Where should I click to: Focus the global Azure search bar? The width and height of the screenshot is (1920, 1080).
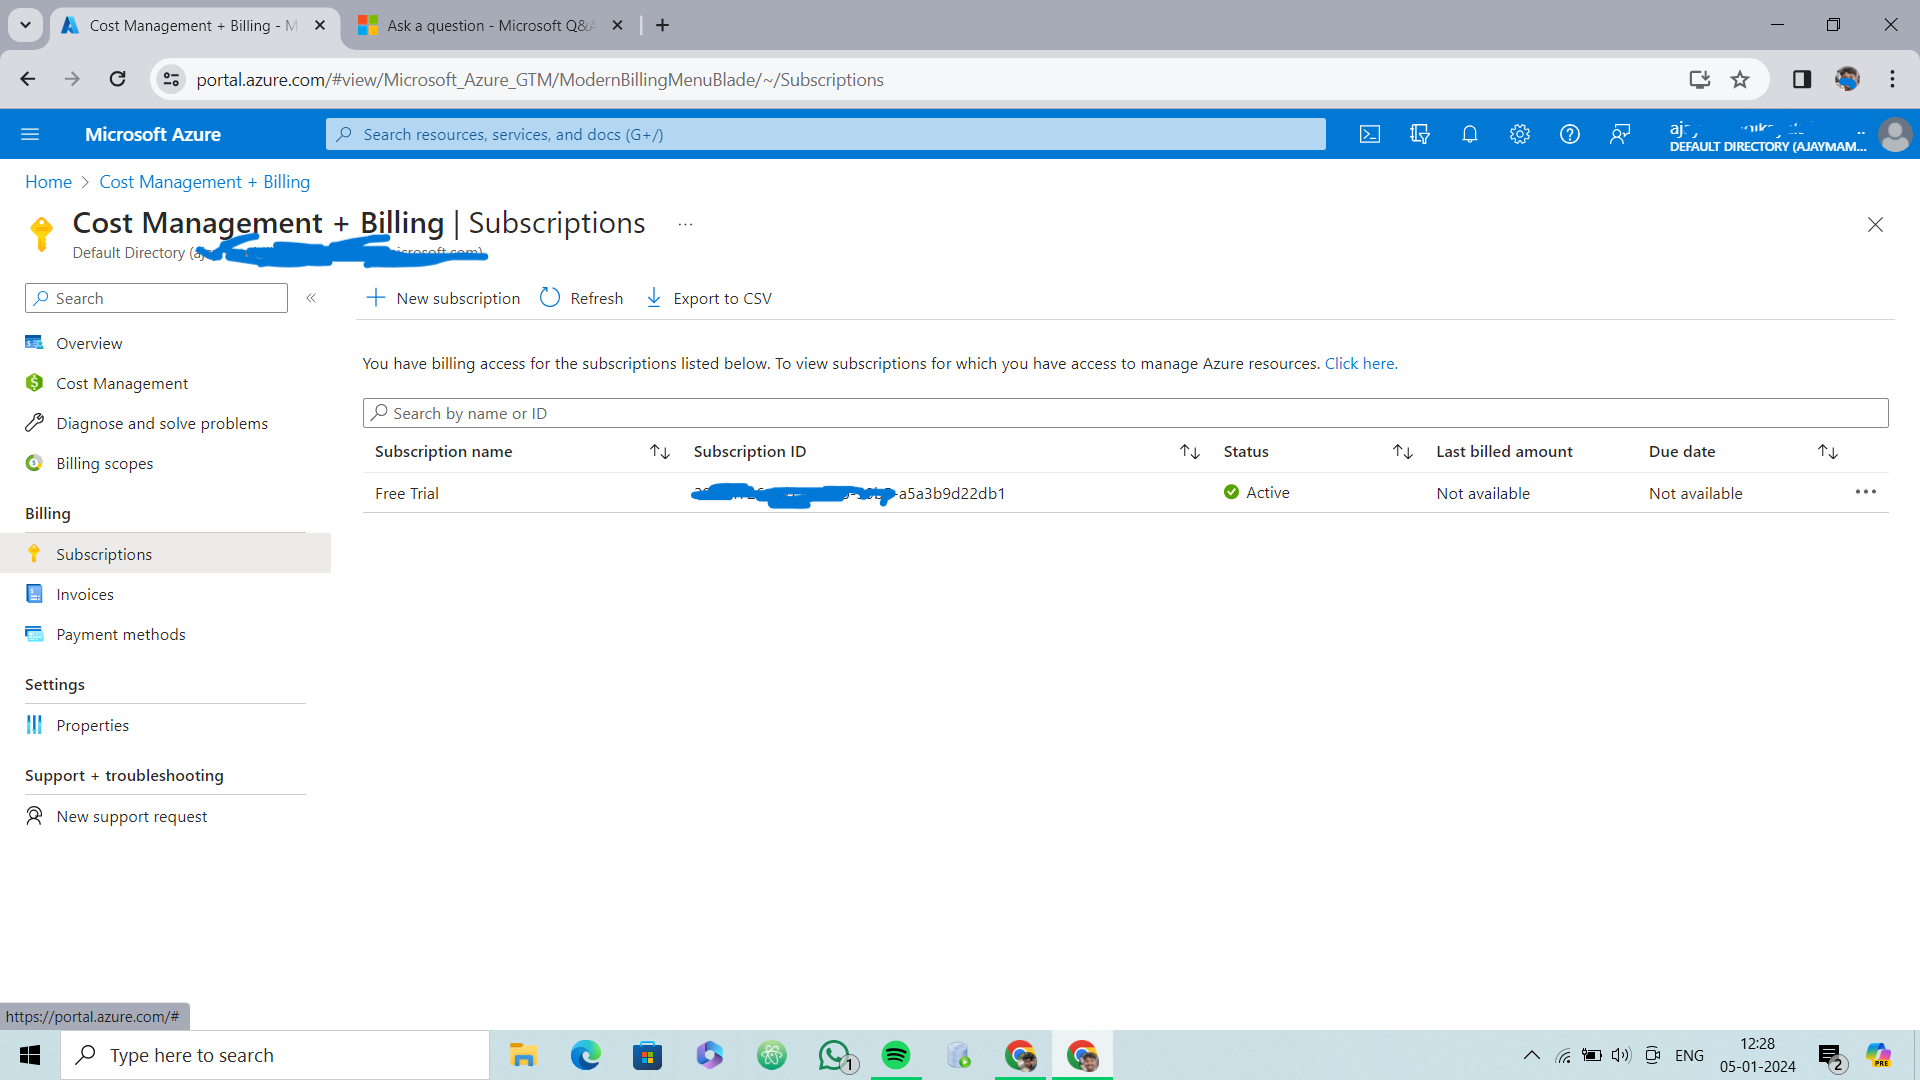click(825, 134)
